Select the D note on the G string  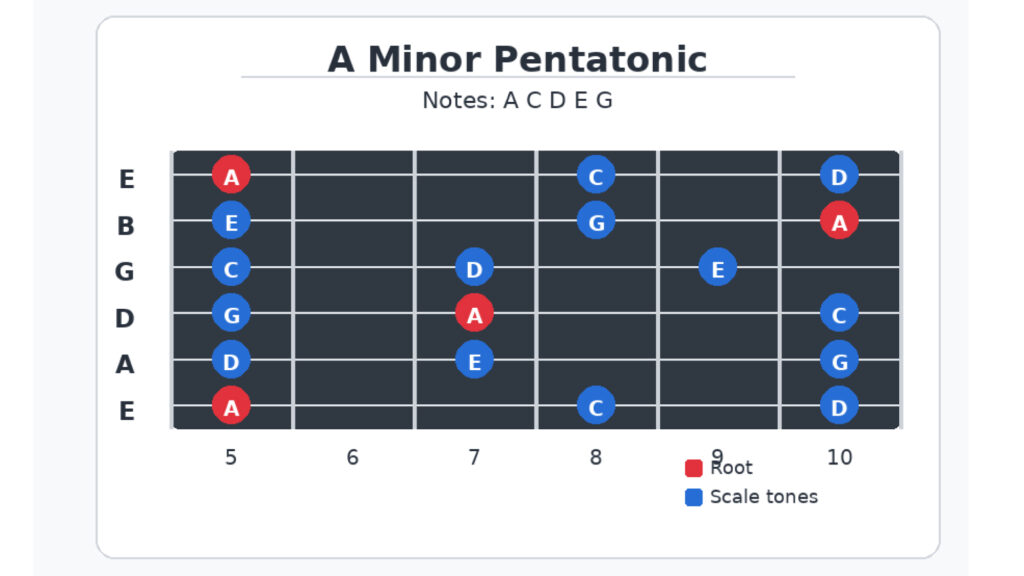point(474,268)
